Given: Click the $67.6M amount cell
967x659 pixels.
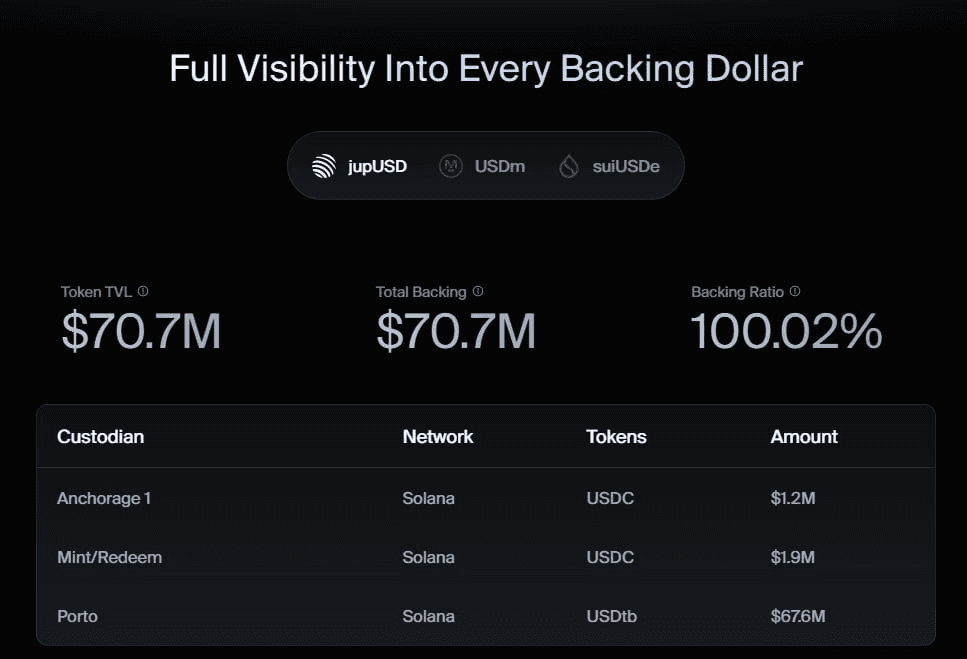Looking at the screenshot, I should click(x=797, y=616).
